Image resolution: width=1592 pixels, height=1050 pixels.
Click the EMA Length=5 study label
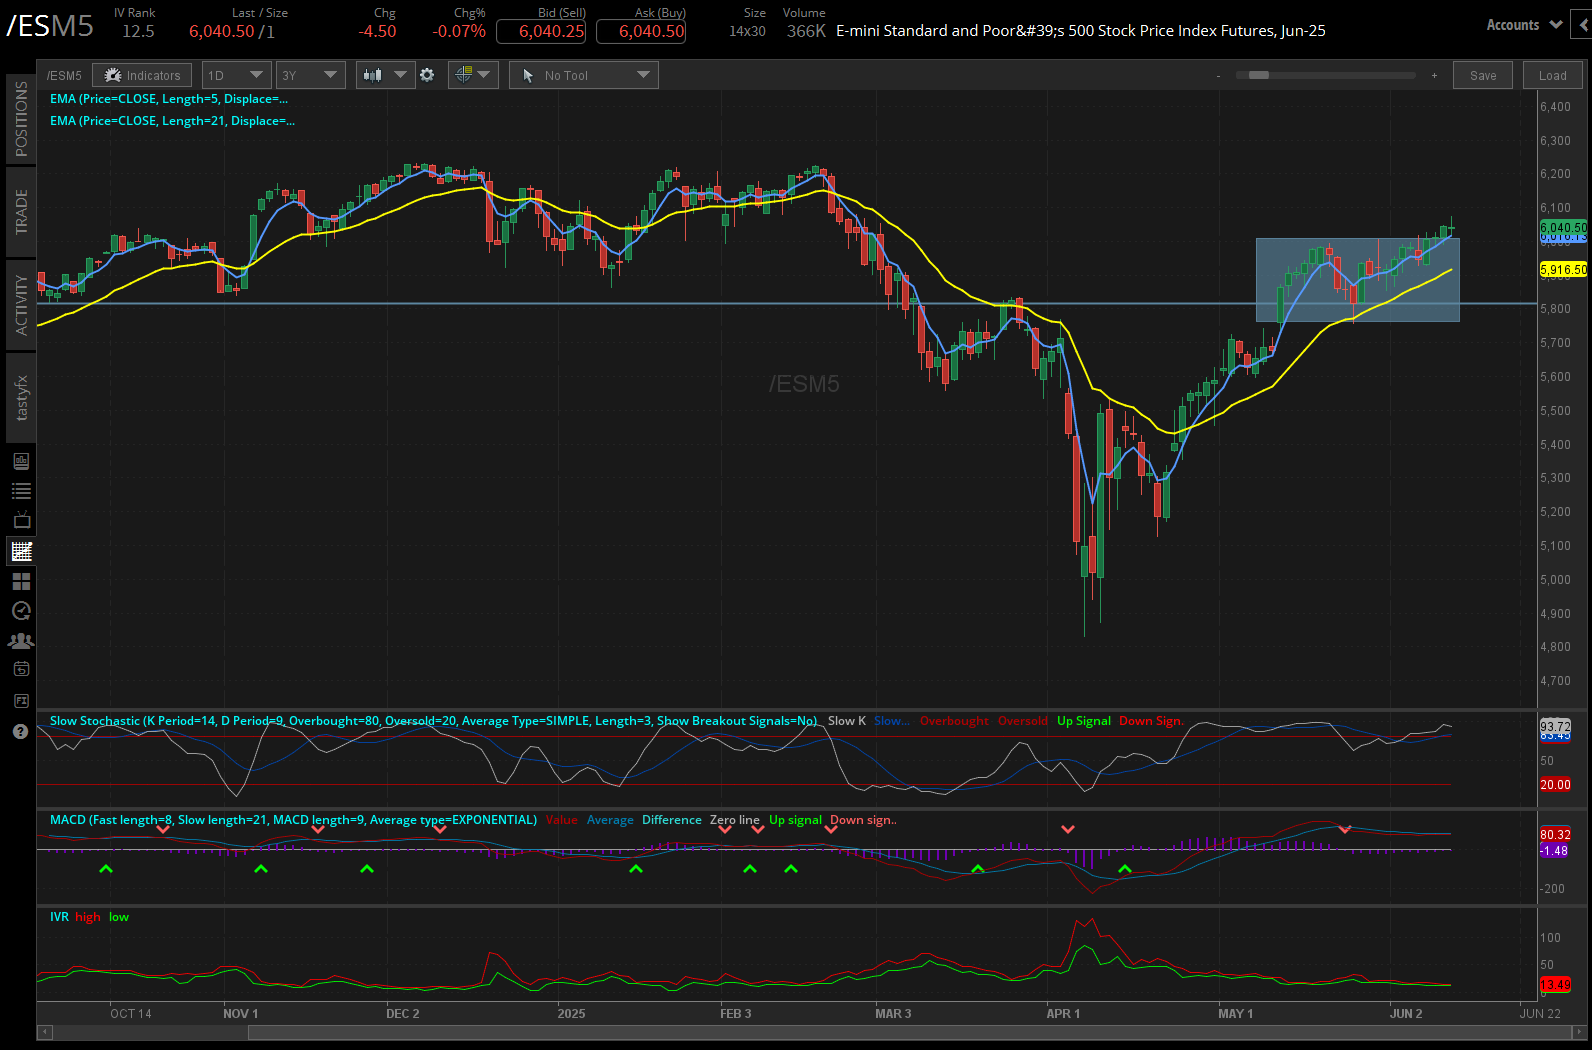169,99
